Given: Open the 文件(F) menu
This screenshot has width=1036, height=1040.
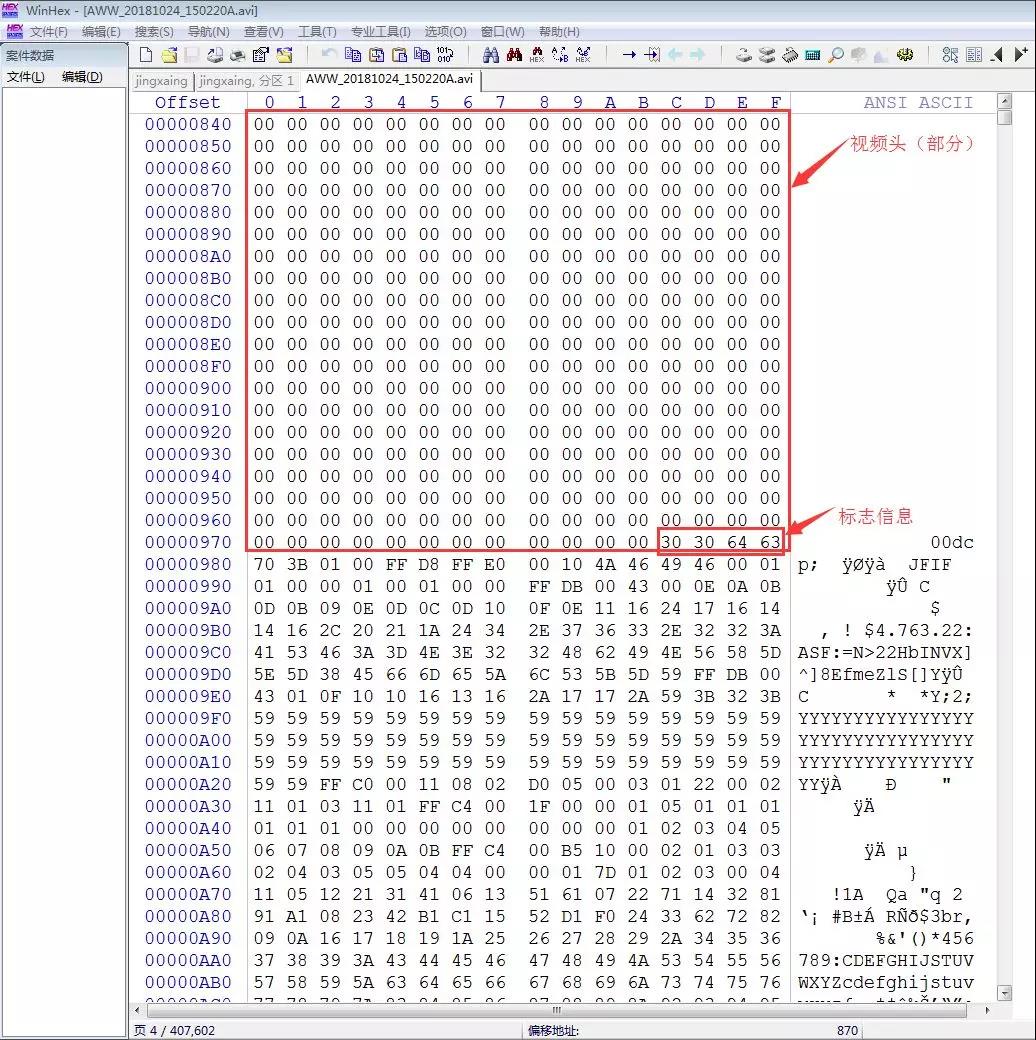Looking at the screenshot, I should click(48, 32).
